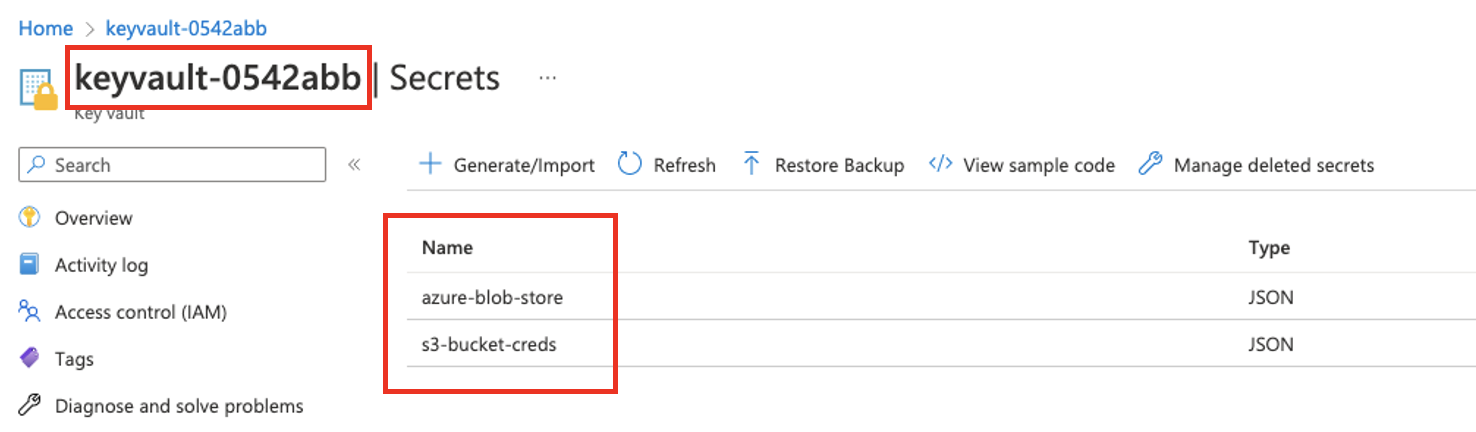Click the circular Refresh icon
Viewport: 1476px width, 432px height.
(x=629, y=165)
